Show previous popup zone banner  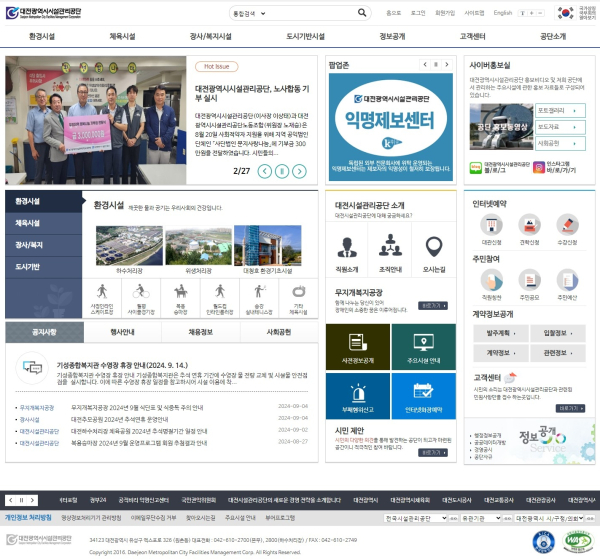pyautogui.click(x=425, y=65)
